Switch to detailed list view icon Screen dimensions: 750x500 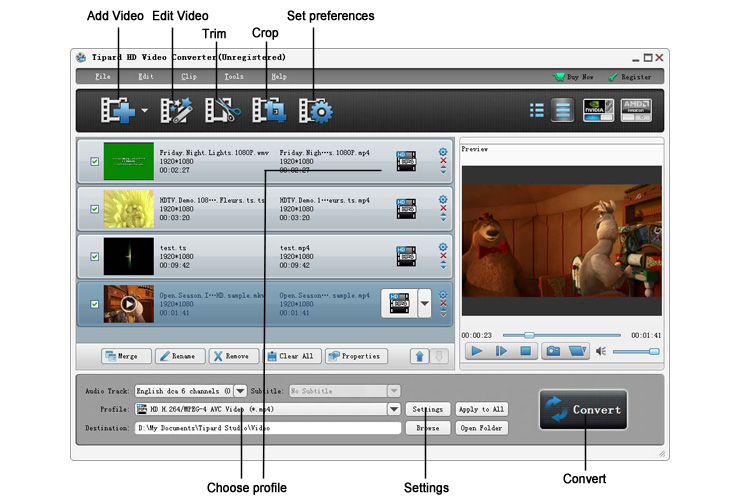pos(562,110)
